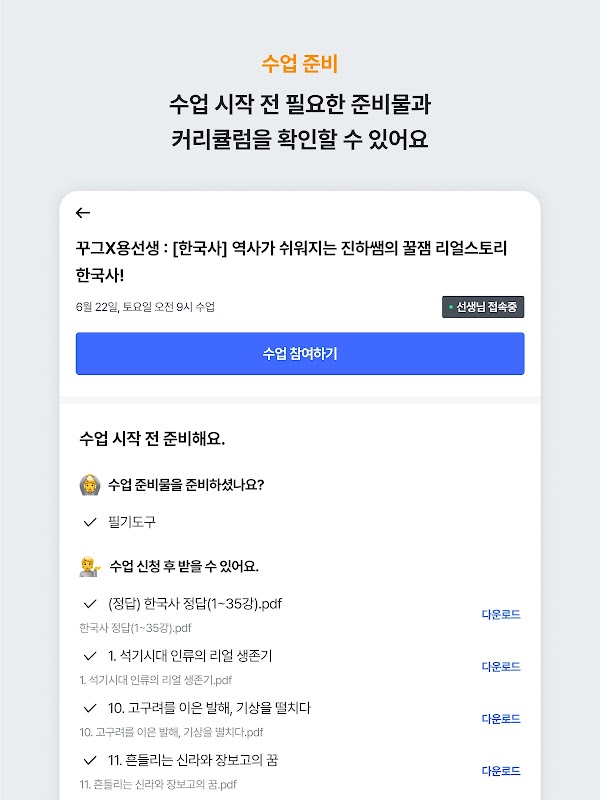Click the back arrow icon
This screenshot has height=800, width=600.
tap(83, 213)
